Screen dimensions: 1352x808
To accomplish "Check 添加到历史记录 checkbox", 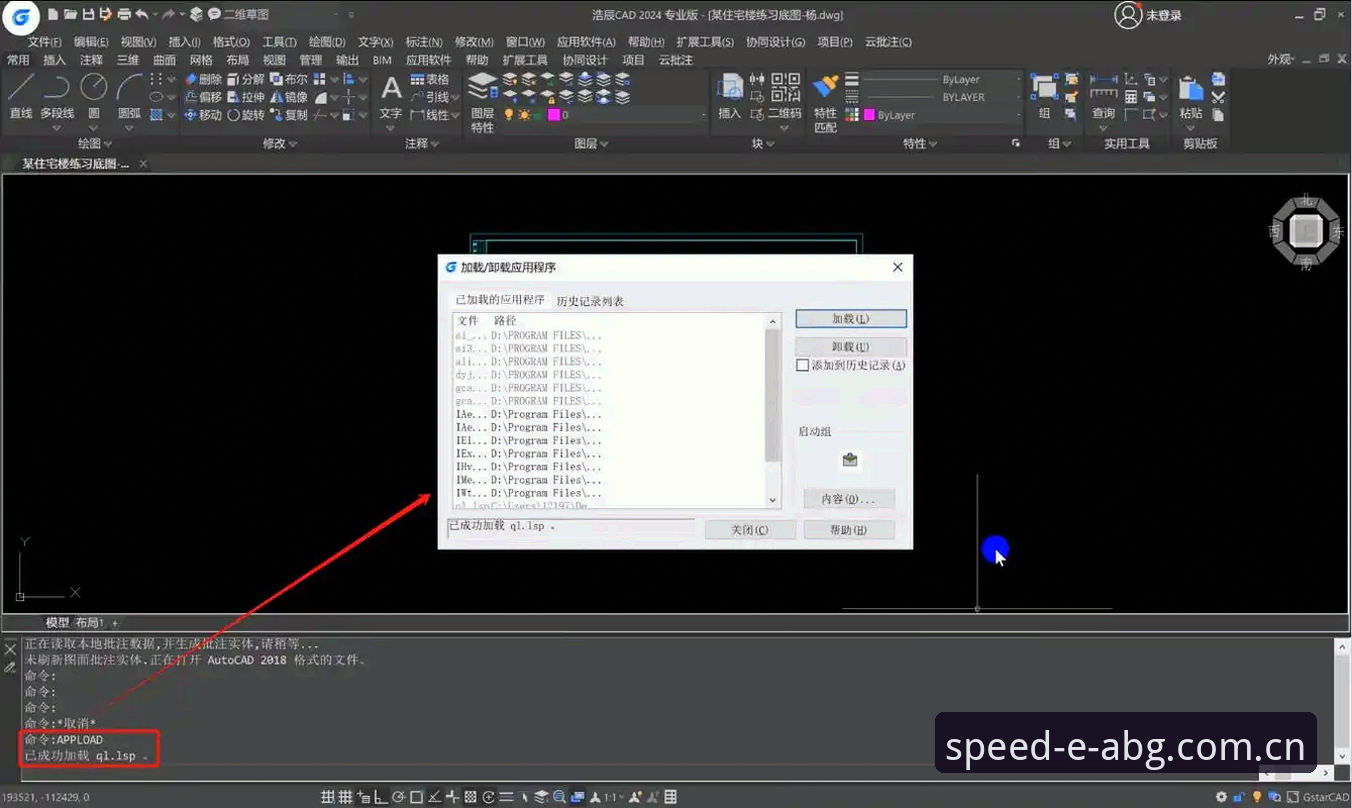I will pyautogui.click(x=802, y=366).
